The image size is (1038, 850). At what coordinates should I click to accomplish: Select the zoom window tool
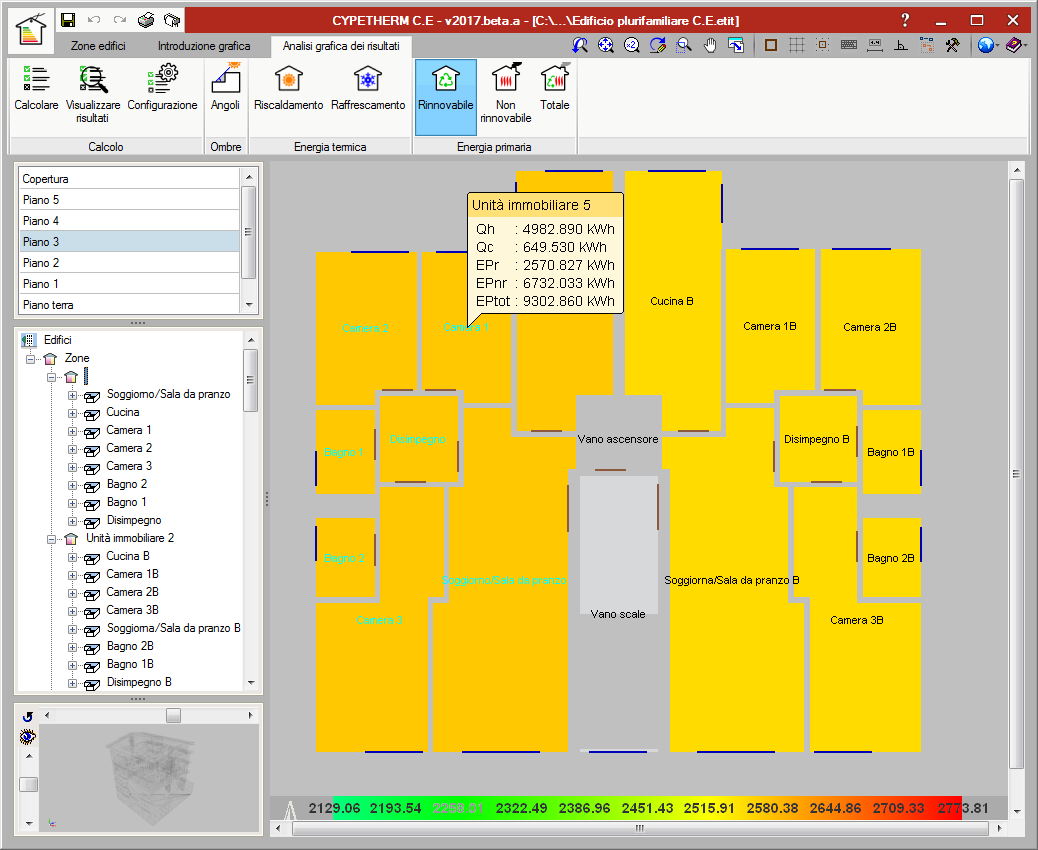(684, 45)
